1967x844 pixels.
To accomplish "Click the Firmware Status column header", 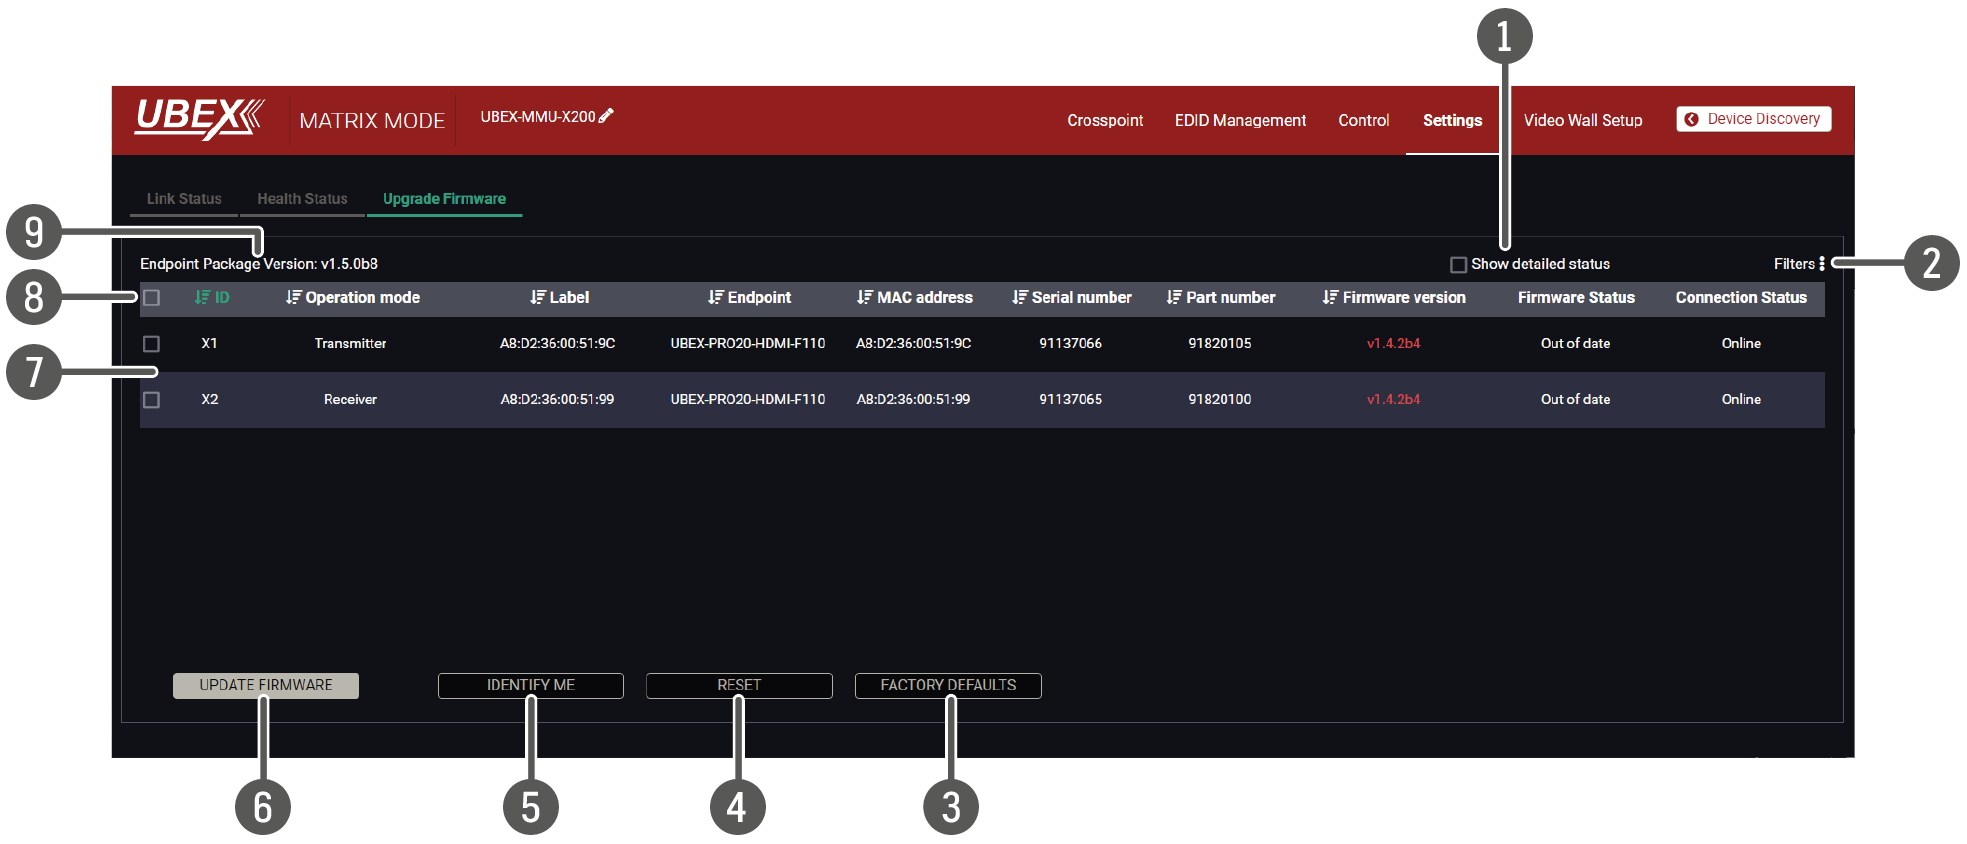I will (x=1576, y=298).
